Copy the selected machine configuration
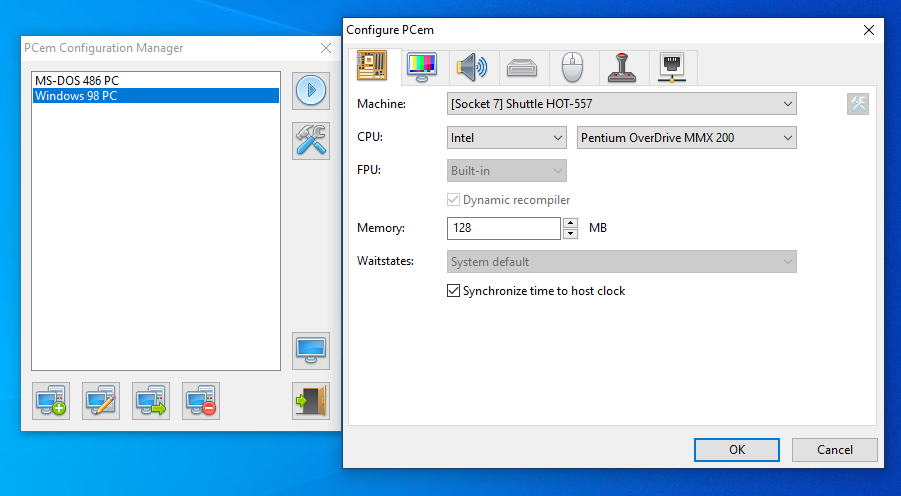The image size is (901, 496). 151,401
